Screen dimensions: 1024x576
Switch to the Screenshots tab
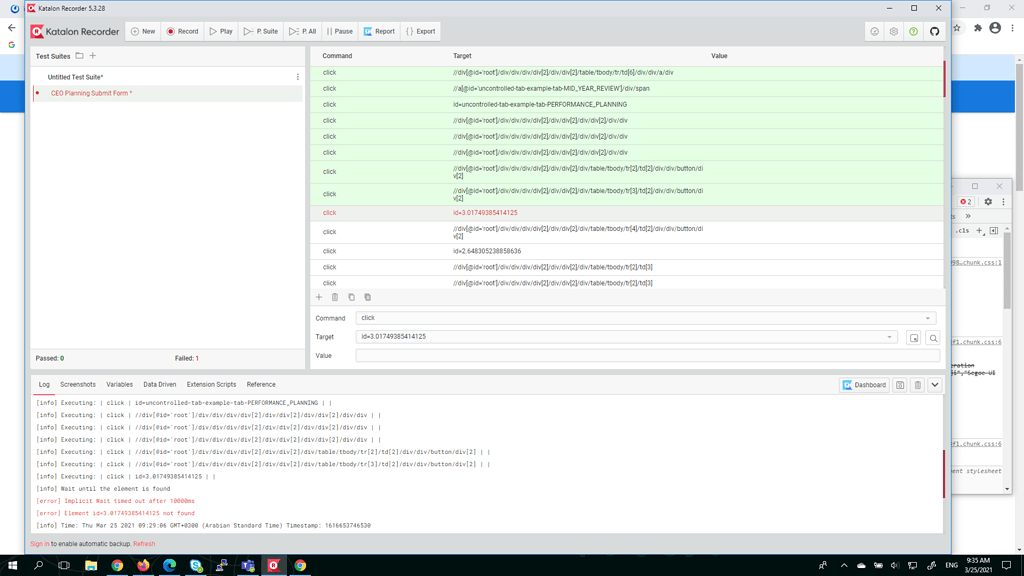click(x=78, y=385)
